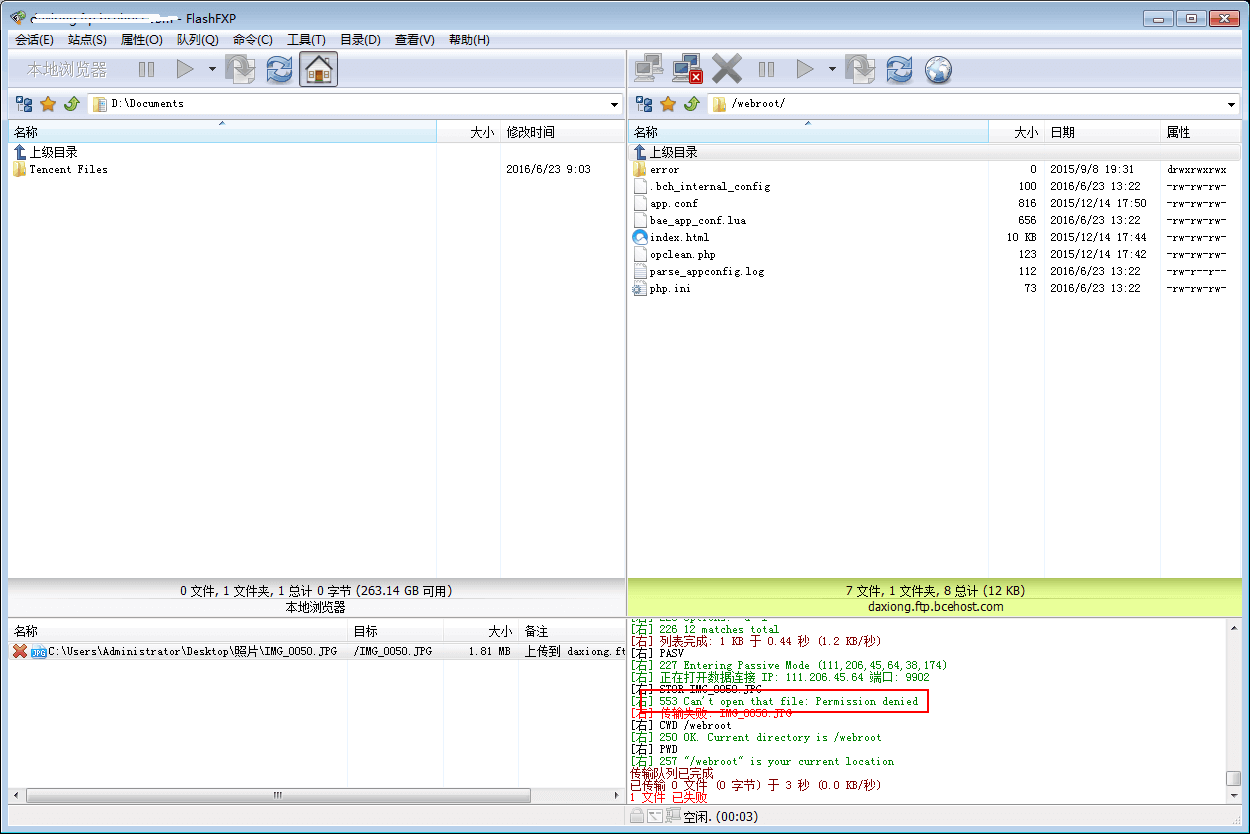Open the remote site connect icon
Viewport: 1250px width, 834px height.
(x=648, y=68)
